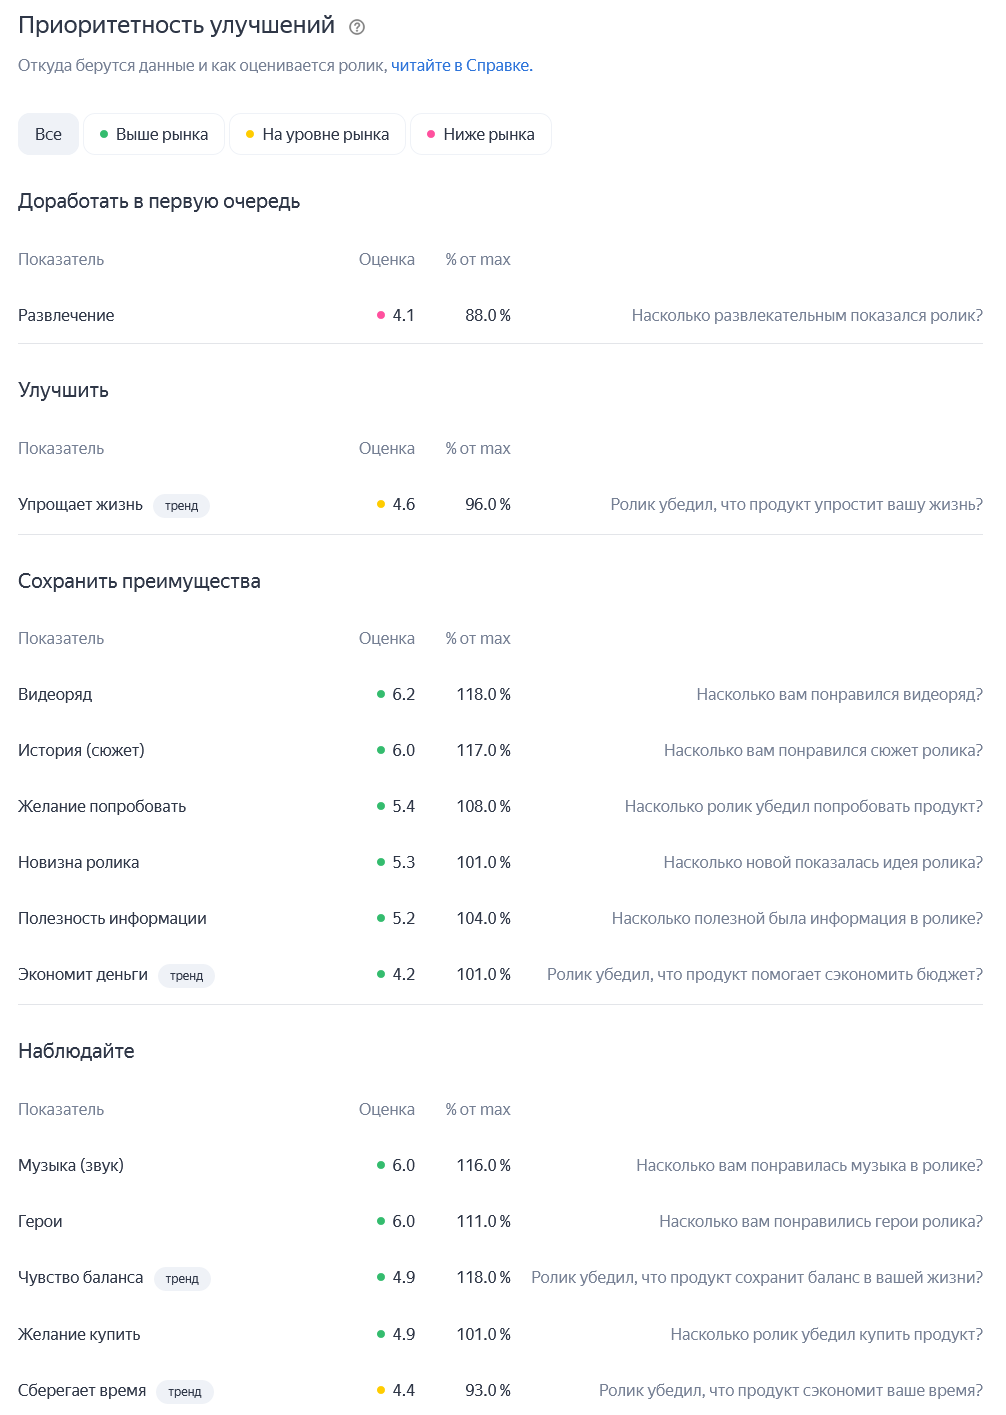Open the 'История (сюжет)' indicator
Viewport: 1006px width, 1415px height.
[x=81, y=751]
